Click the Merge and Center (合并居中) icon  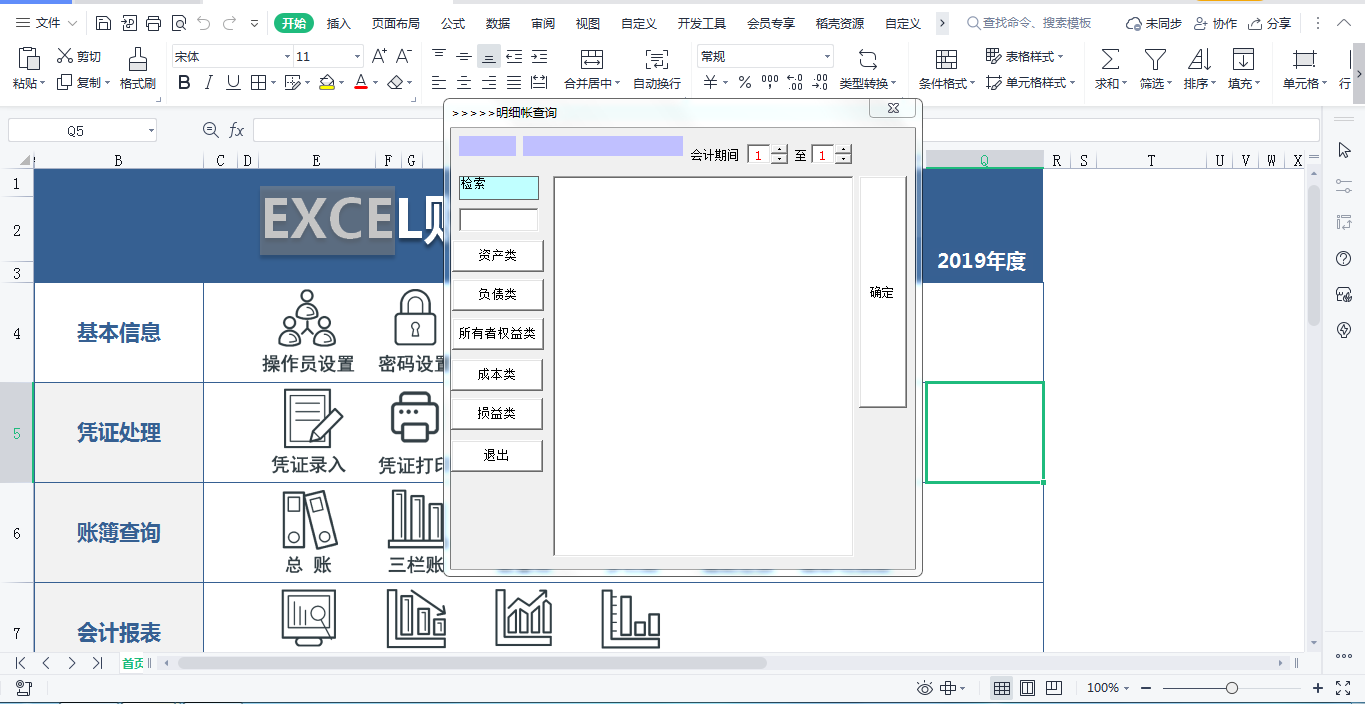tap(591, 59)
